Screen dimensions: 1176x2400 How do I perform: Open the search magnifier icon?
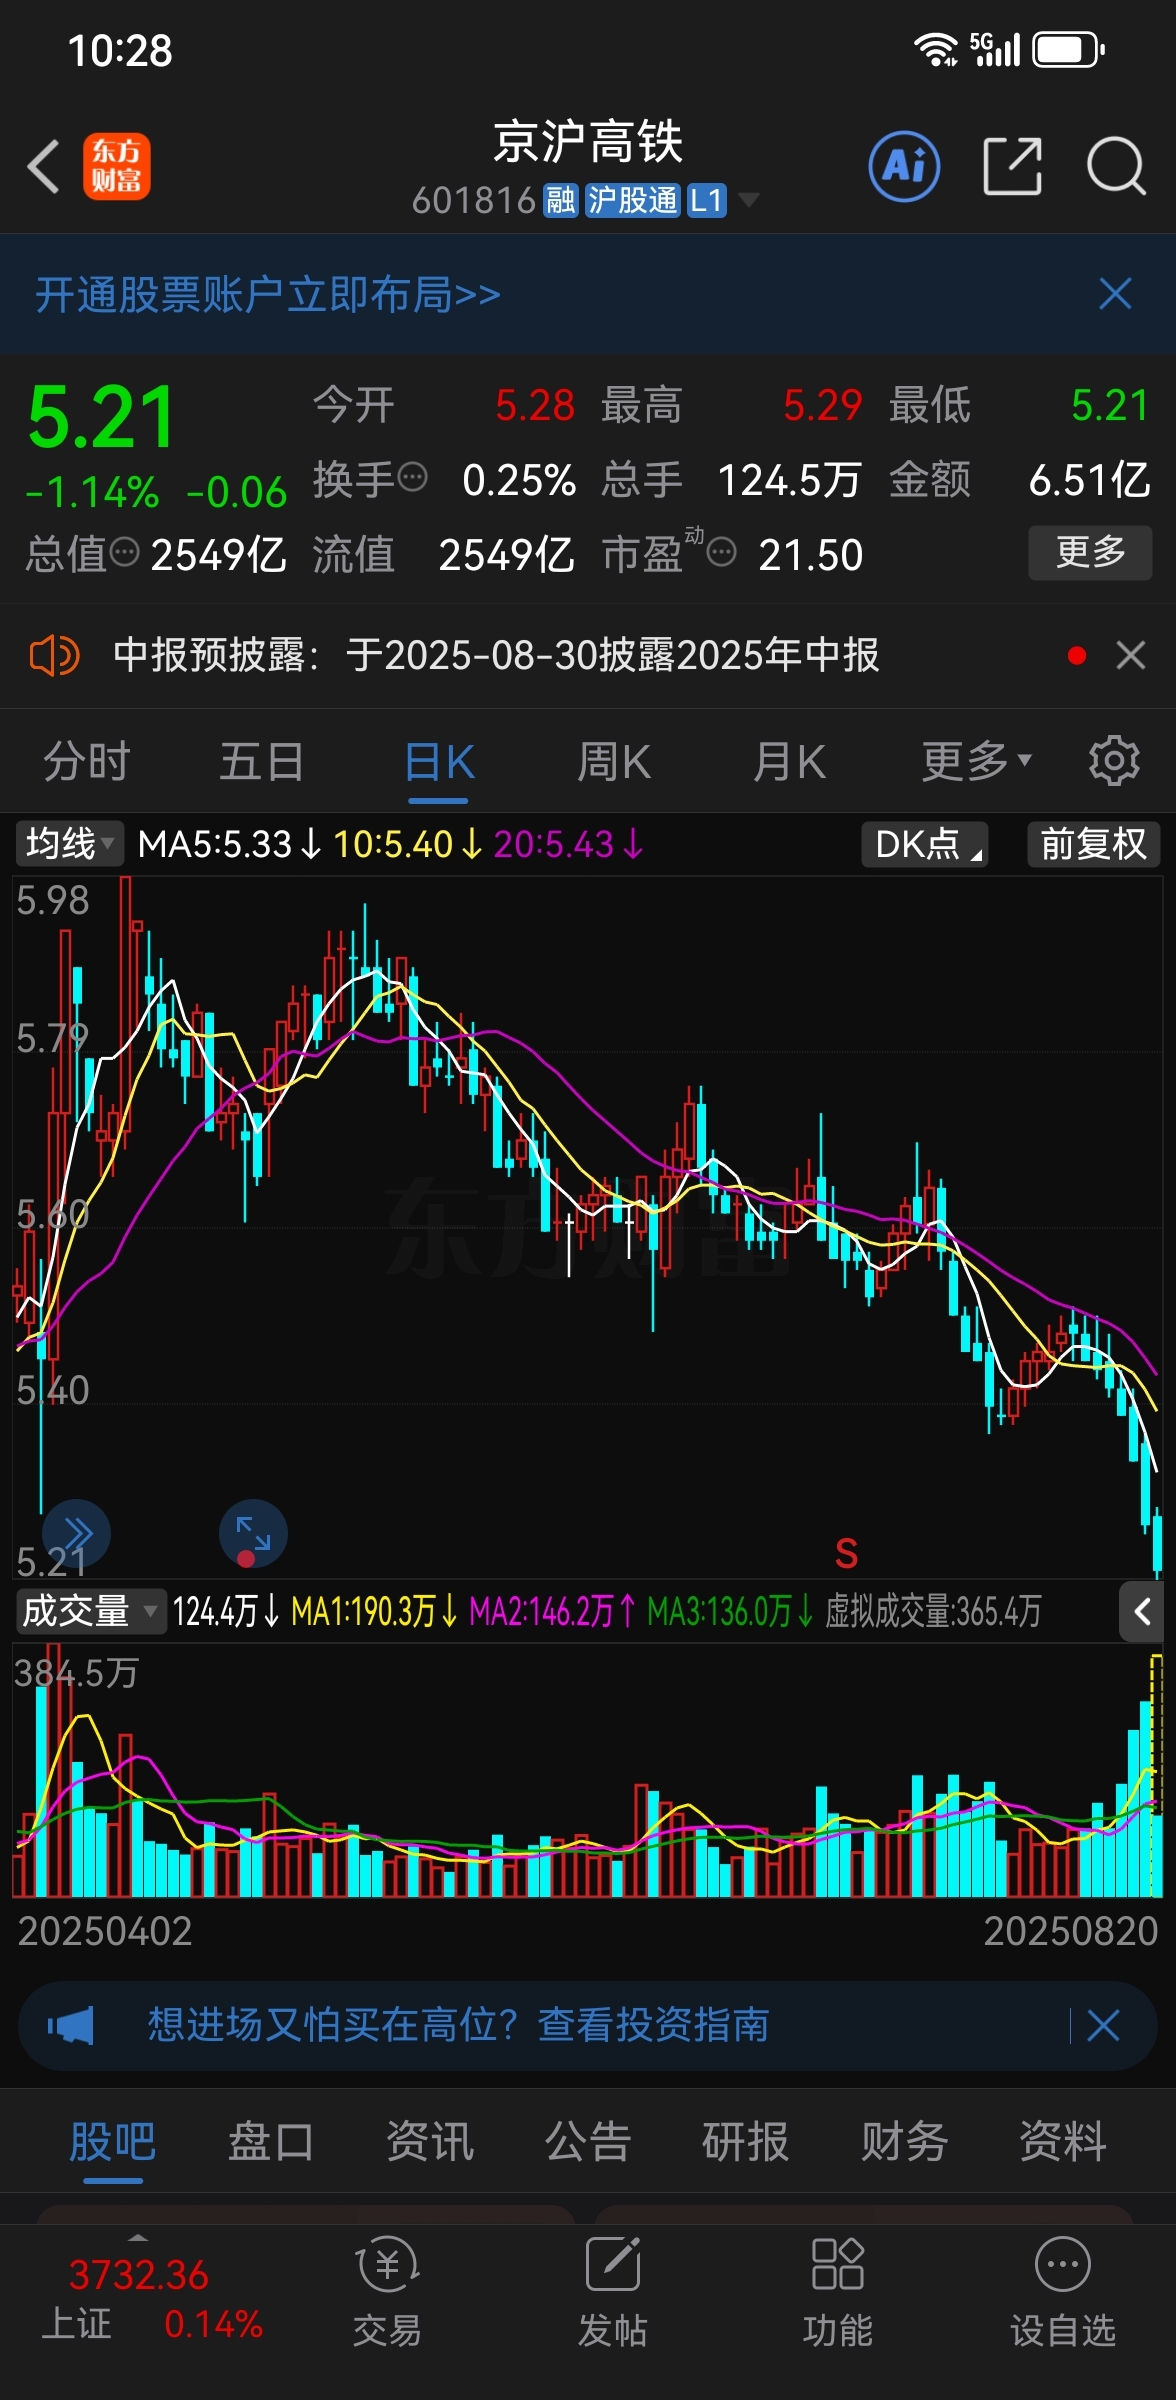click(x=1116, y=166)
